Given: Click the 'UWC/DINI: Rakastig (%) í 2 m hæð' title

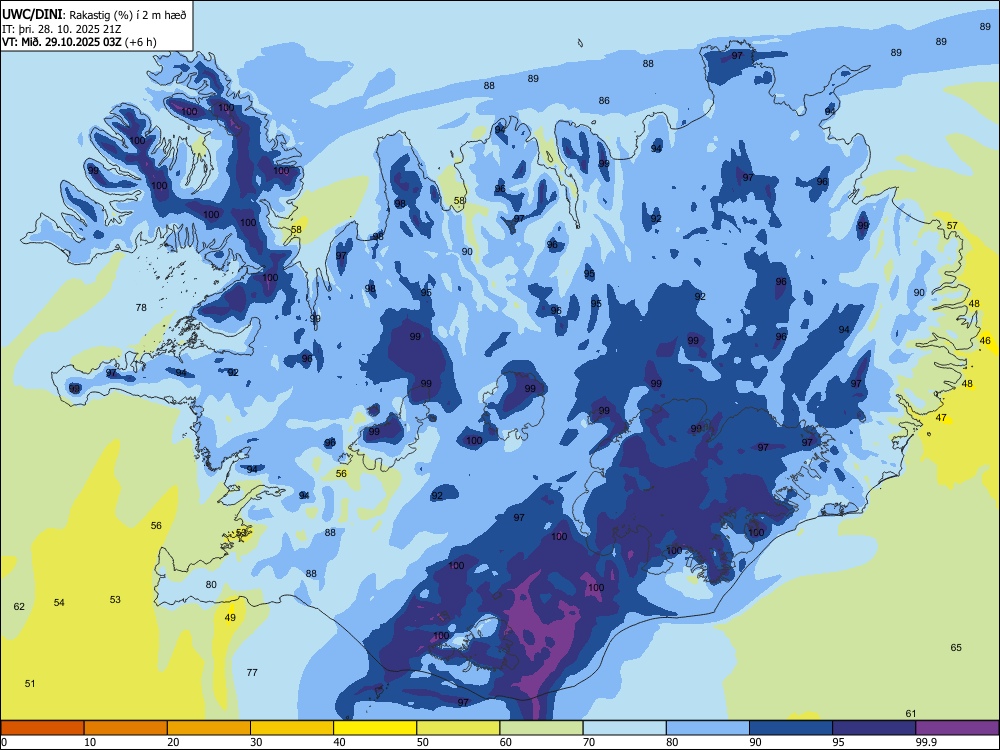Looking at the screenshot, I should tap(94, 14).
